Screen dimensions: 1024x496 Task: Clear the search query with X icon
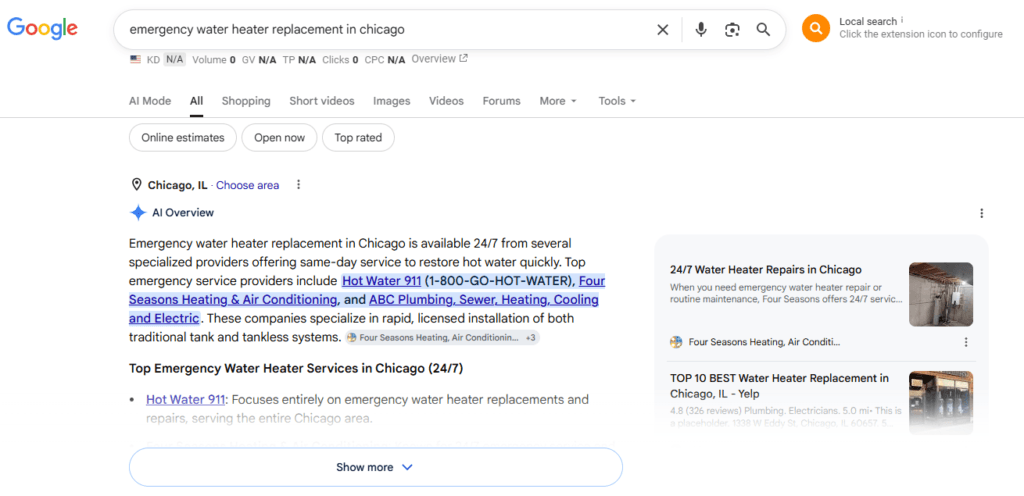[x=662, y=29]
